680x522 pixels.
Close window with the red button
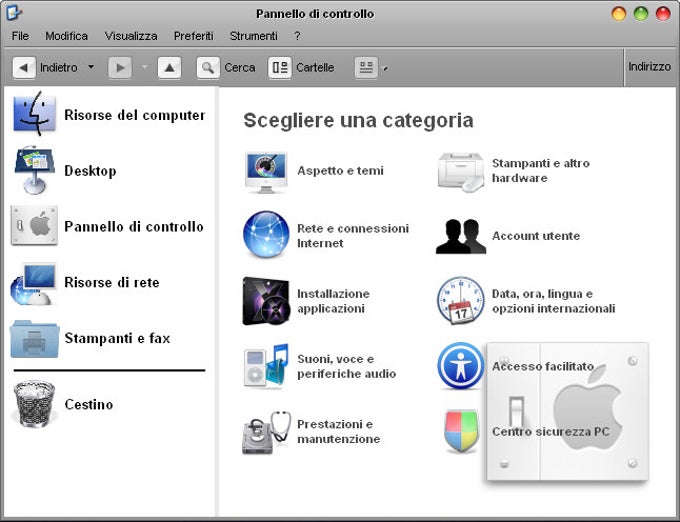(663, 13)
